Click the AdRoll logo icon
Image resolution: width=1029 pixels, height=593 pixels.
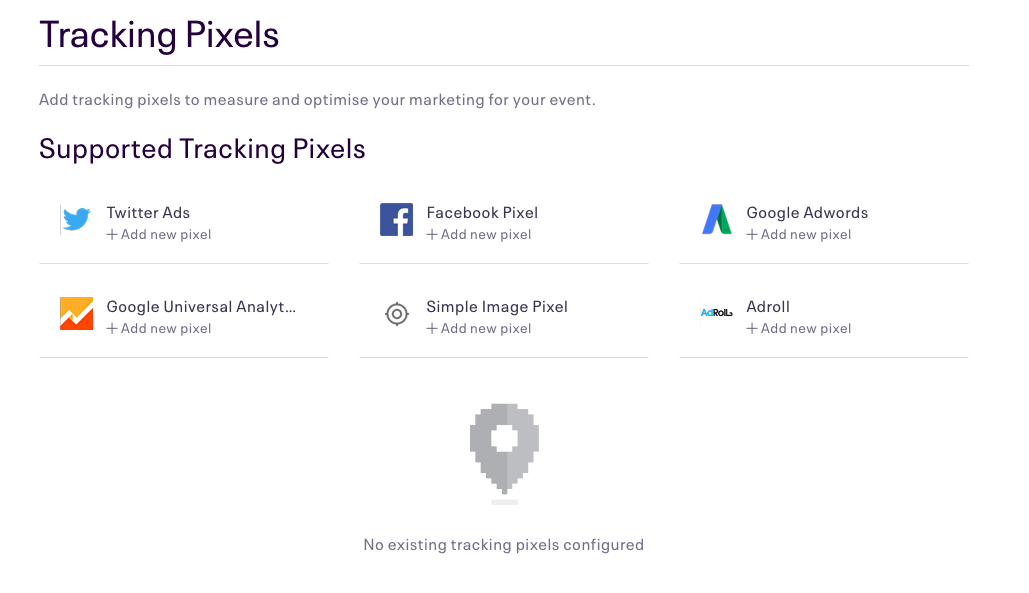pos(717,313)
